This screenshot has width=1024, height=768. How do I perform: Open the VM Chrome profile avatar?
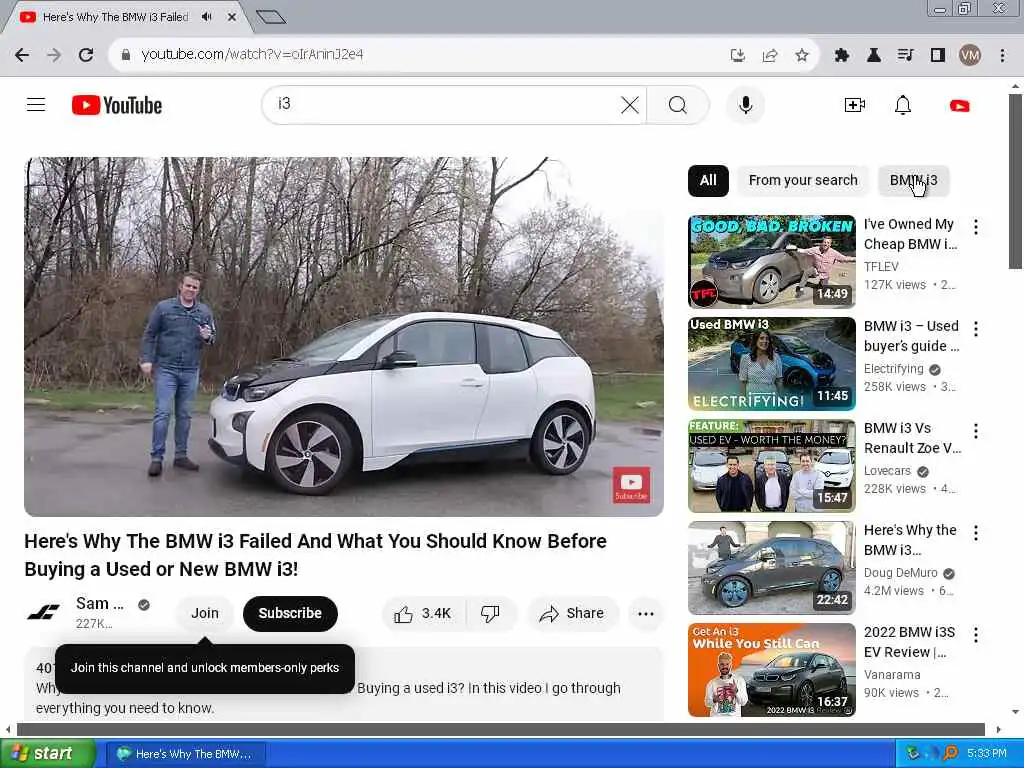tap(970, 56)
